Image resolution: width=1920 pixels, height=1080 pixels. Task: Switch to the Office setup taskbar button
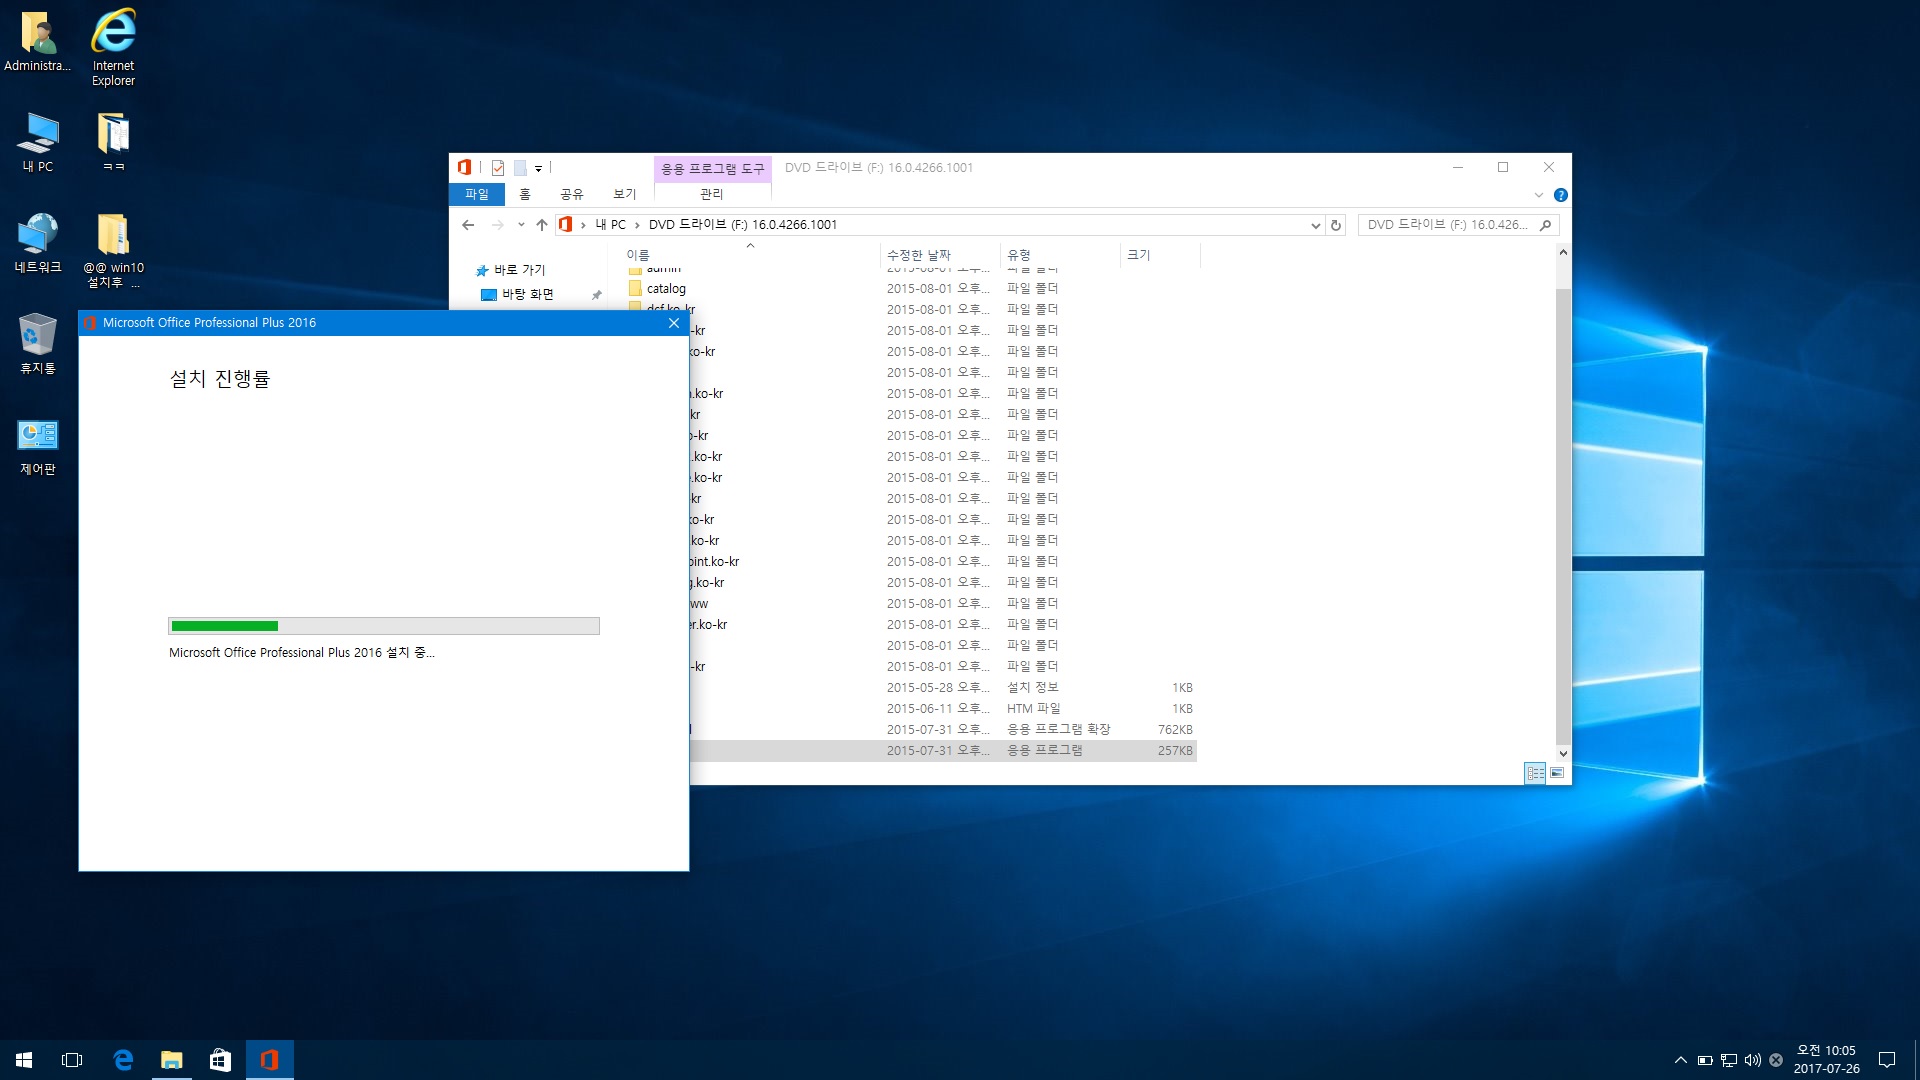(269, 1060)
